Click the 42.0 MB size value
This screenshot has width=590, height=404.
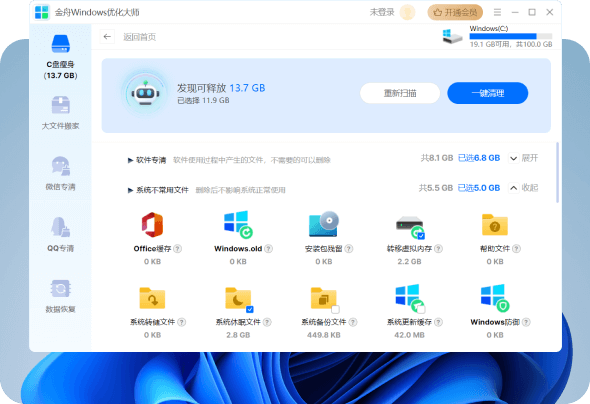click(409, 335)
